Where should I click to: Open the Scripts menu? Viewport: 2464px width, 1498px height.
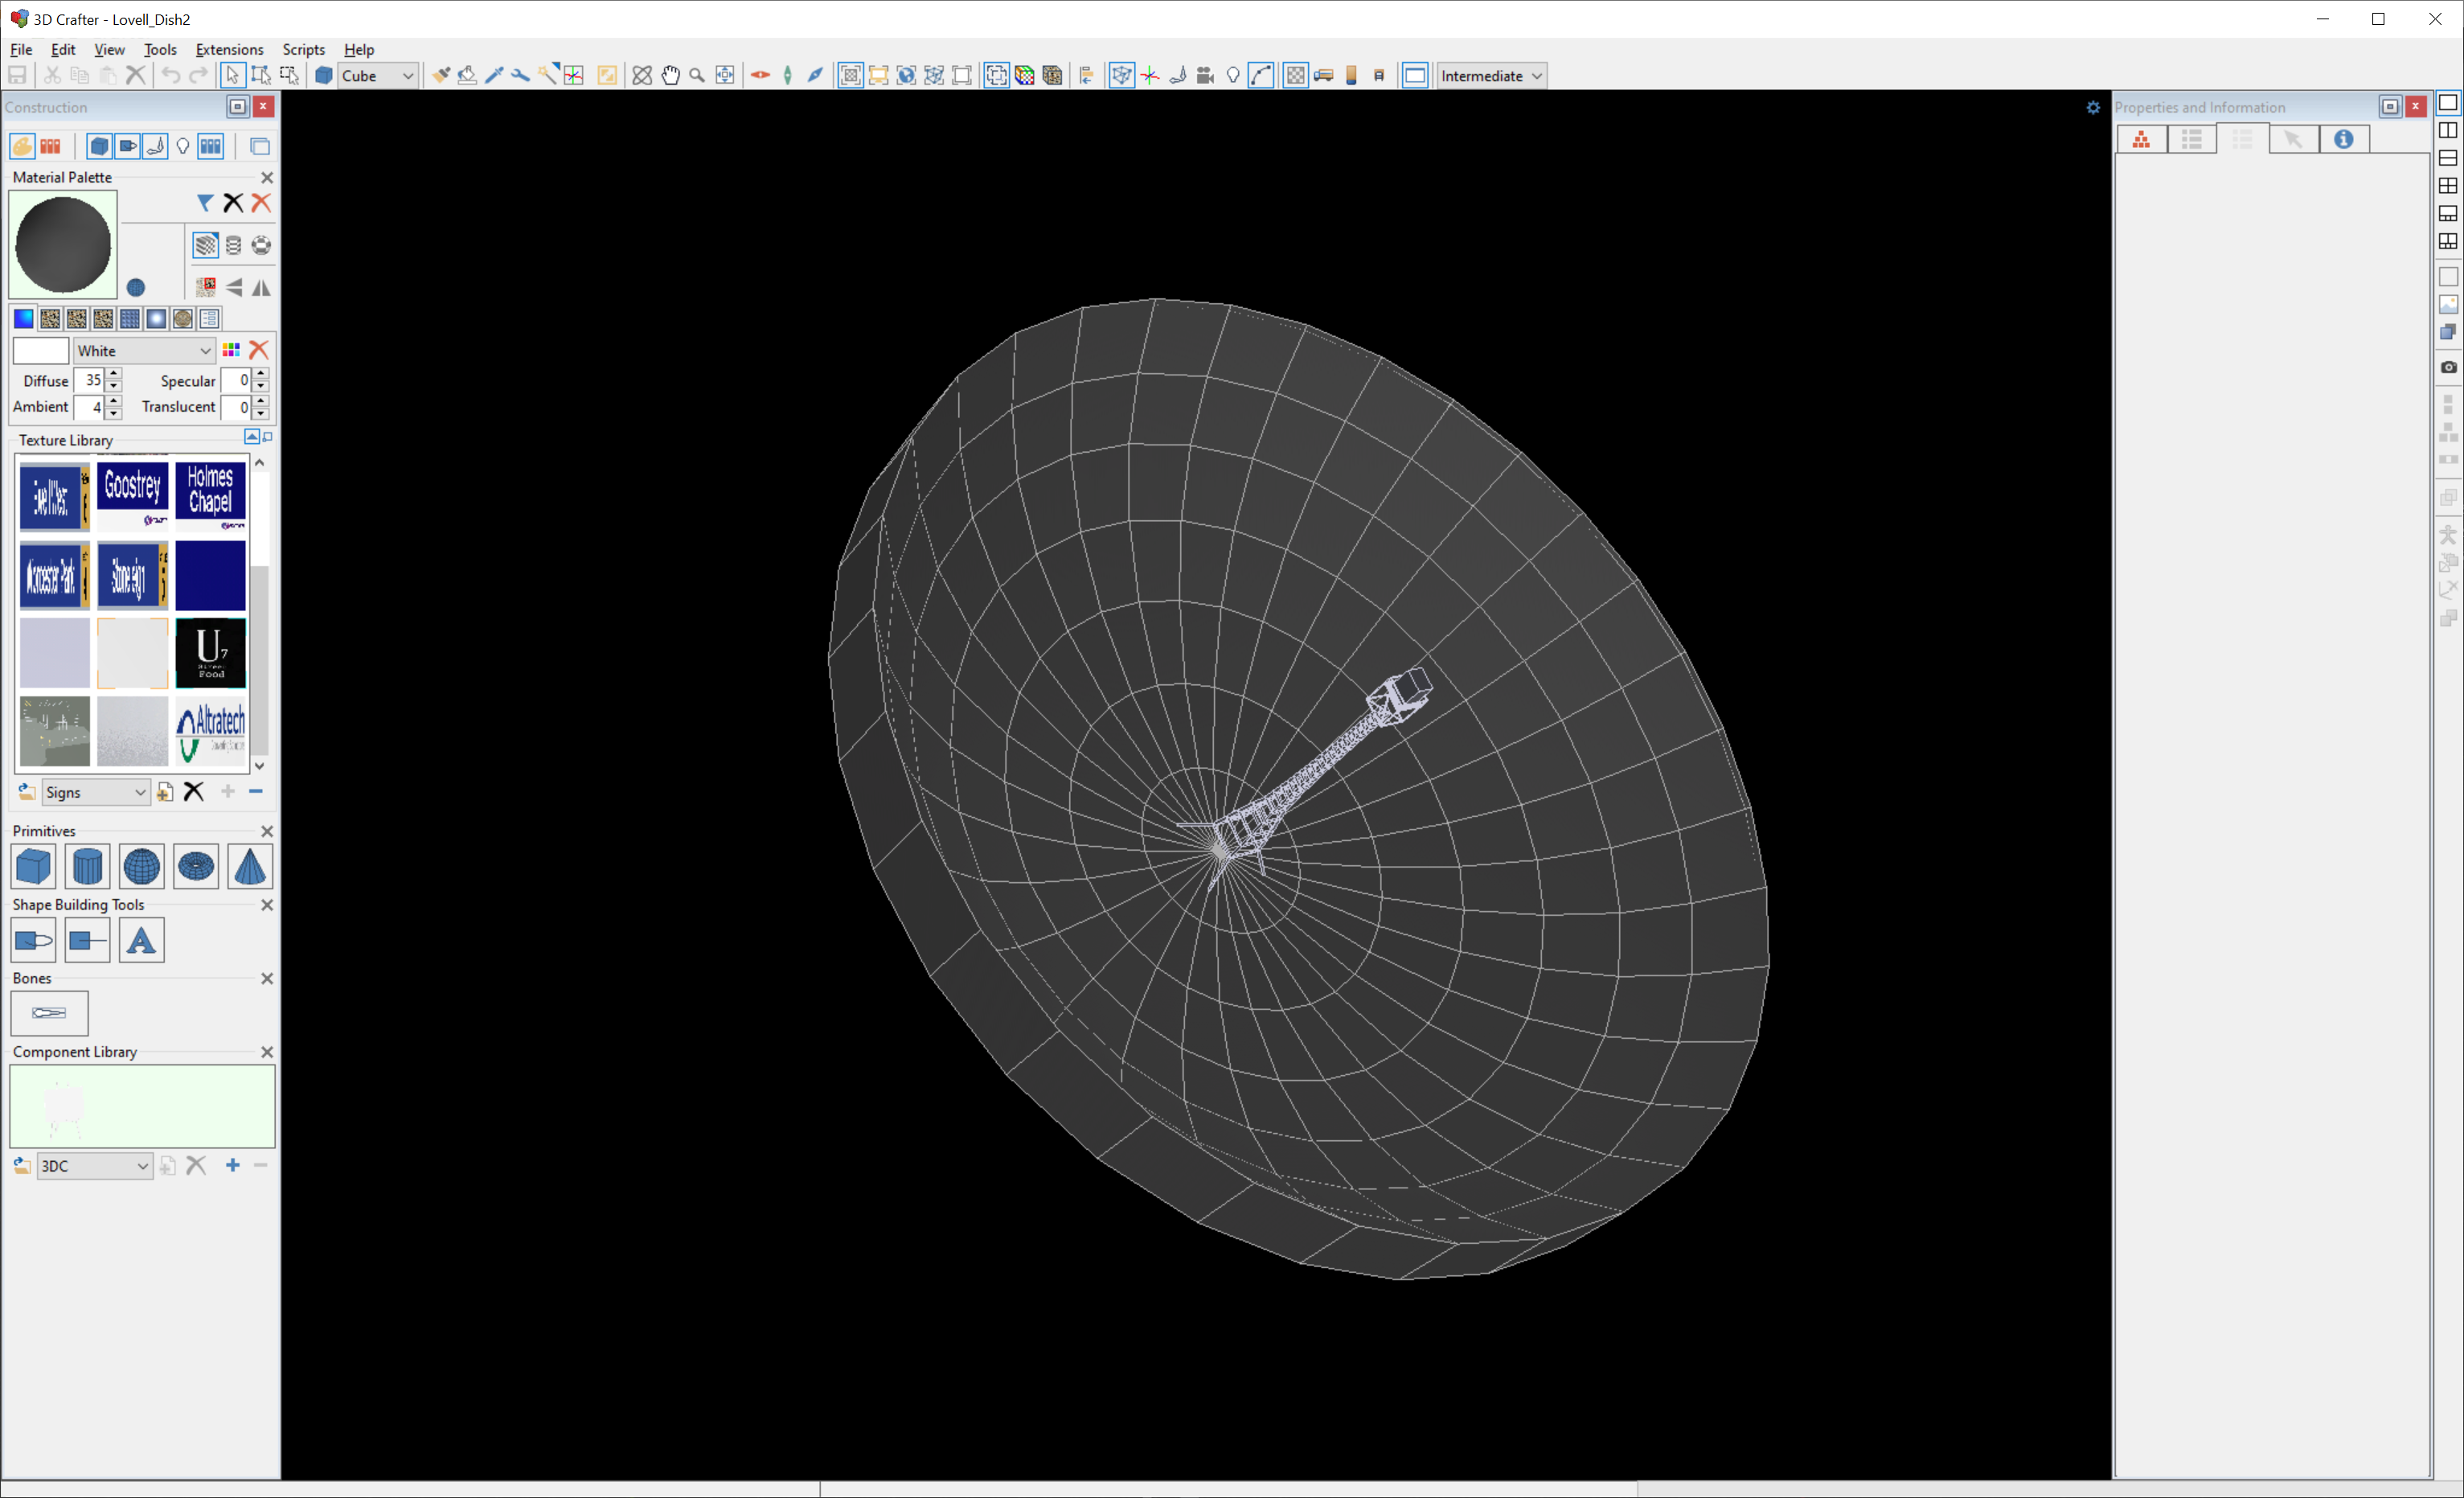point(303,49)
